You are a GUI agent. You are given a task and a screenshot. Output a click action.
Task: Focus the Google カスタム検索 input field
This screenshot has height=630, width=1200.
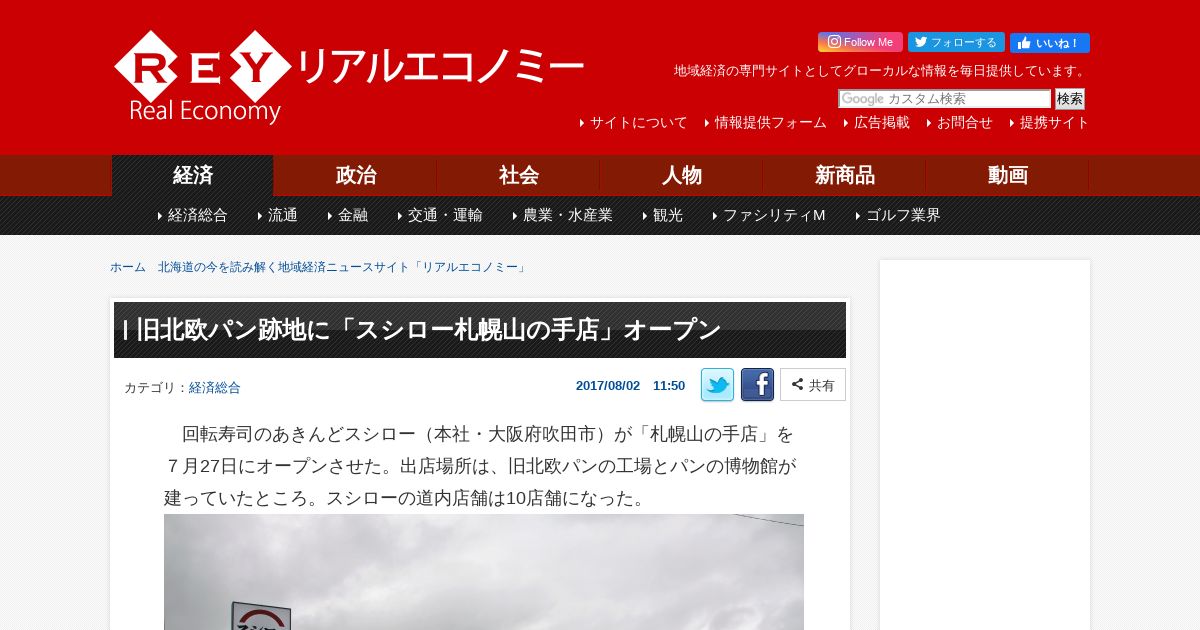(x=945, y=99)
